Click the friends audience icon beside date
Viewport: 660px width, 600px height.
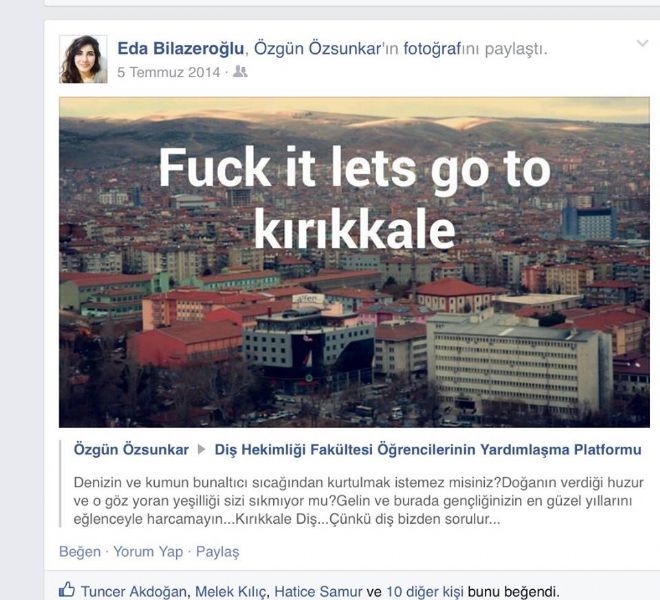coord(240,72)
